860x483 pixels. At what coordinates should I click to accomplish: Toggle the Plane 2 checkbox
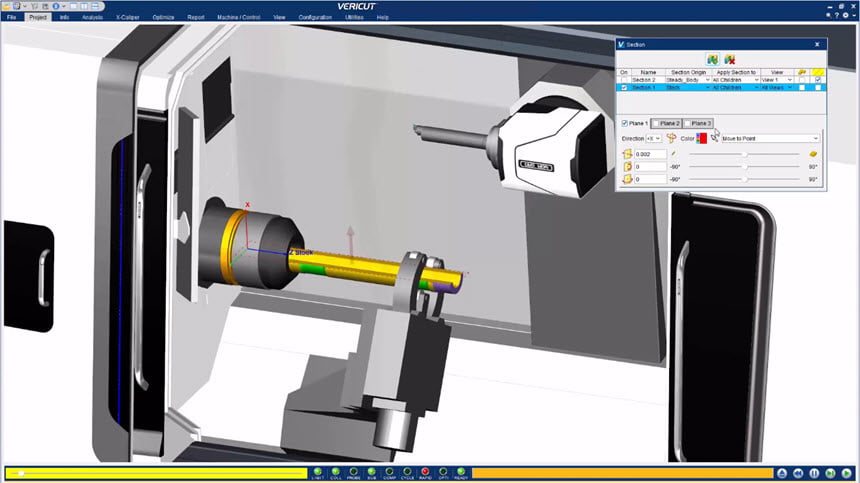[656, 123]
